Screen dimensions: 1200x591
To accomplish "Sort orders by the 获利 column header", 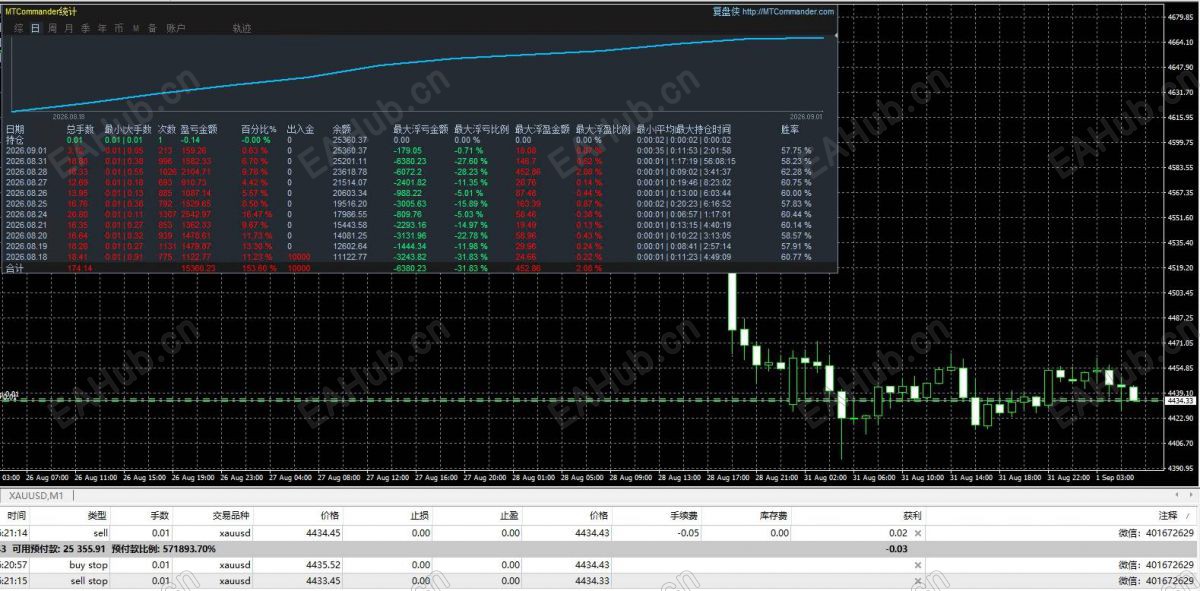I will (x=911, y=515).
